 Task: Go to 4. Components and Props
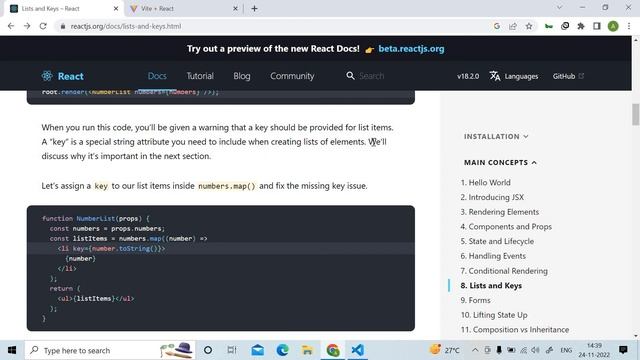[506, 227]
